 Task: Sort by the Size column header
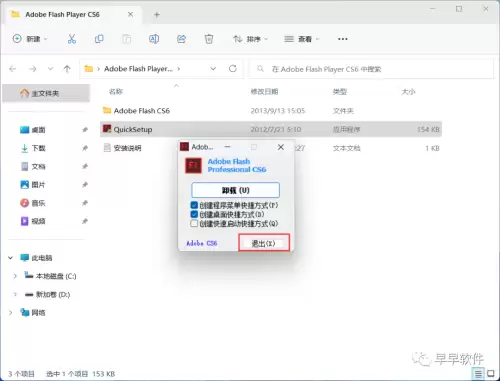(x=409, y=92)
